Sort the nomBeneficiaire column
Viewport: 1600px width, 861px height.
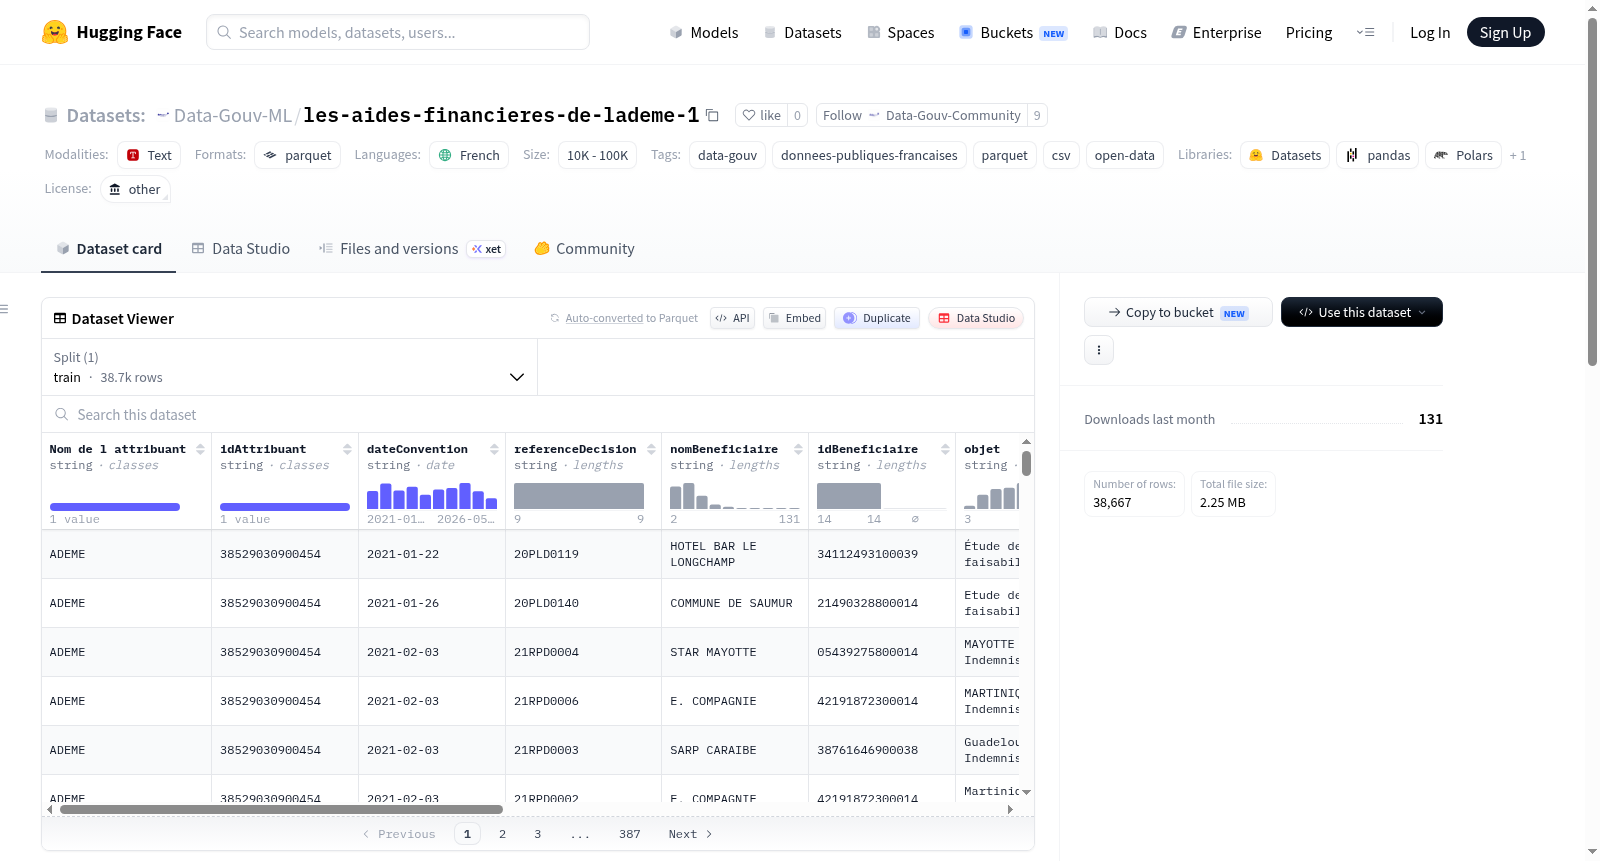798,449
